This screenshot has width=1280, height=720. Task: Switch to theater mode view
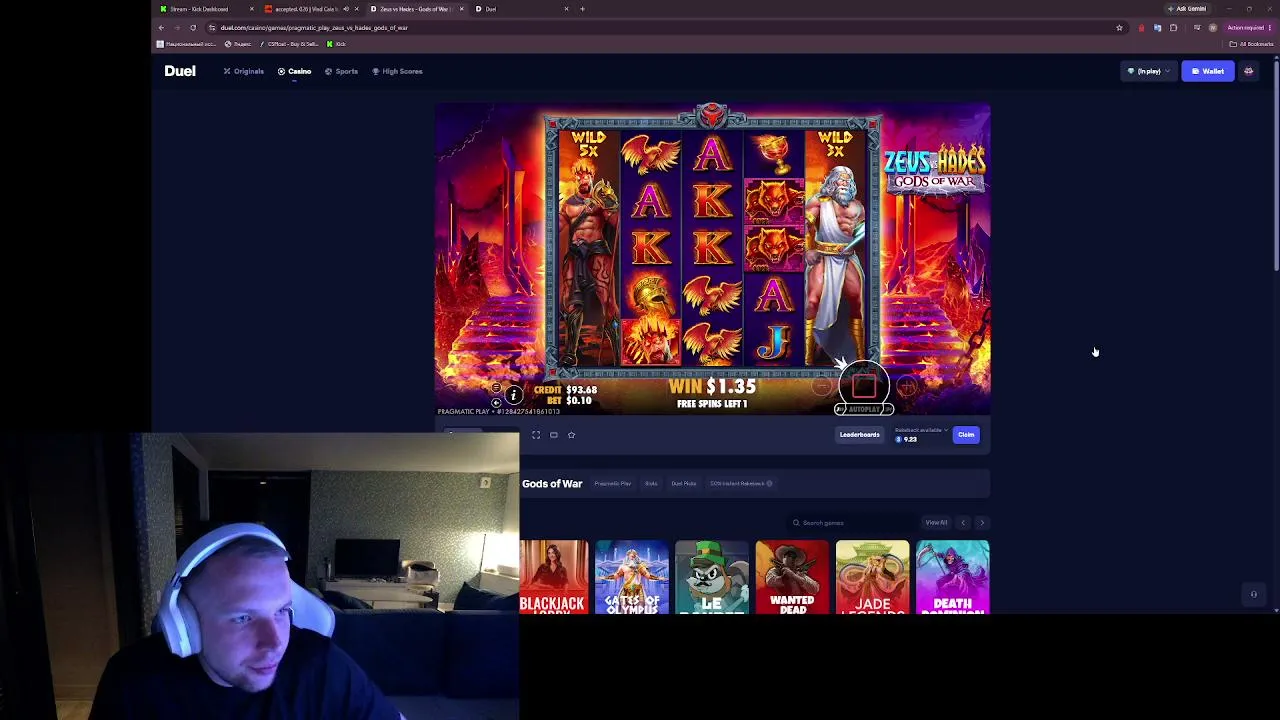click(x=553, y=435)
